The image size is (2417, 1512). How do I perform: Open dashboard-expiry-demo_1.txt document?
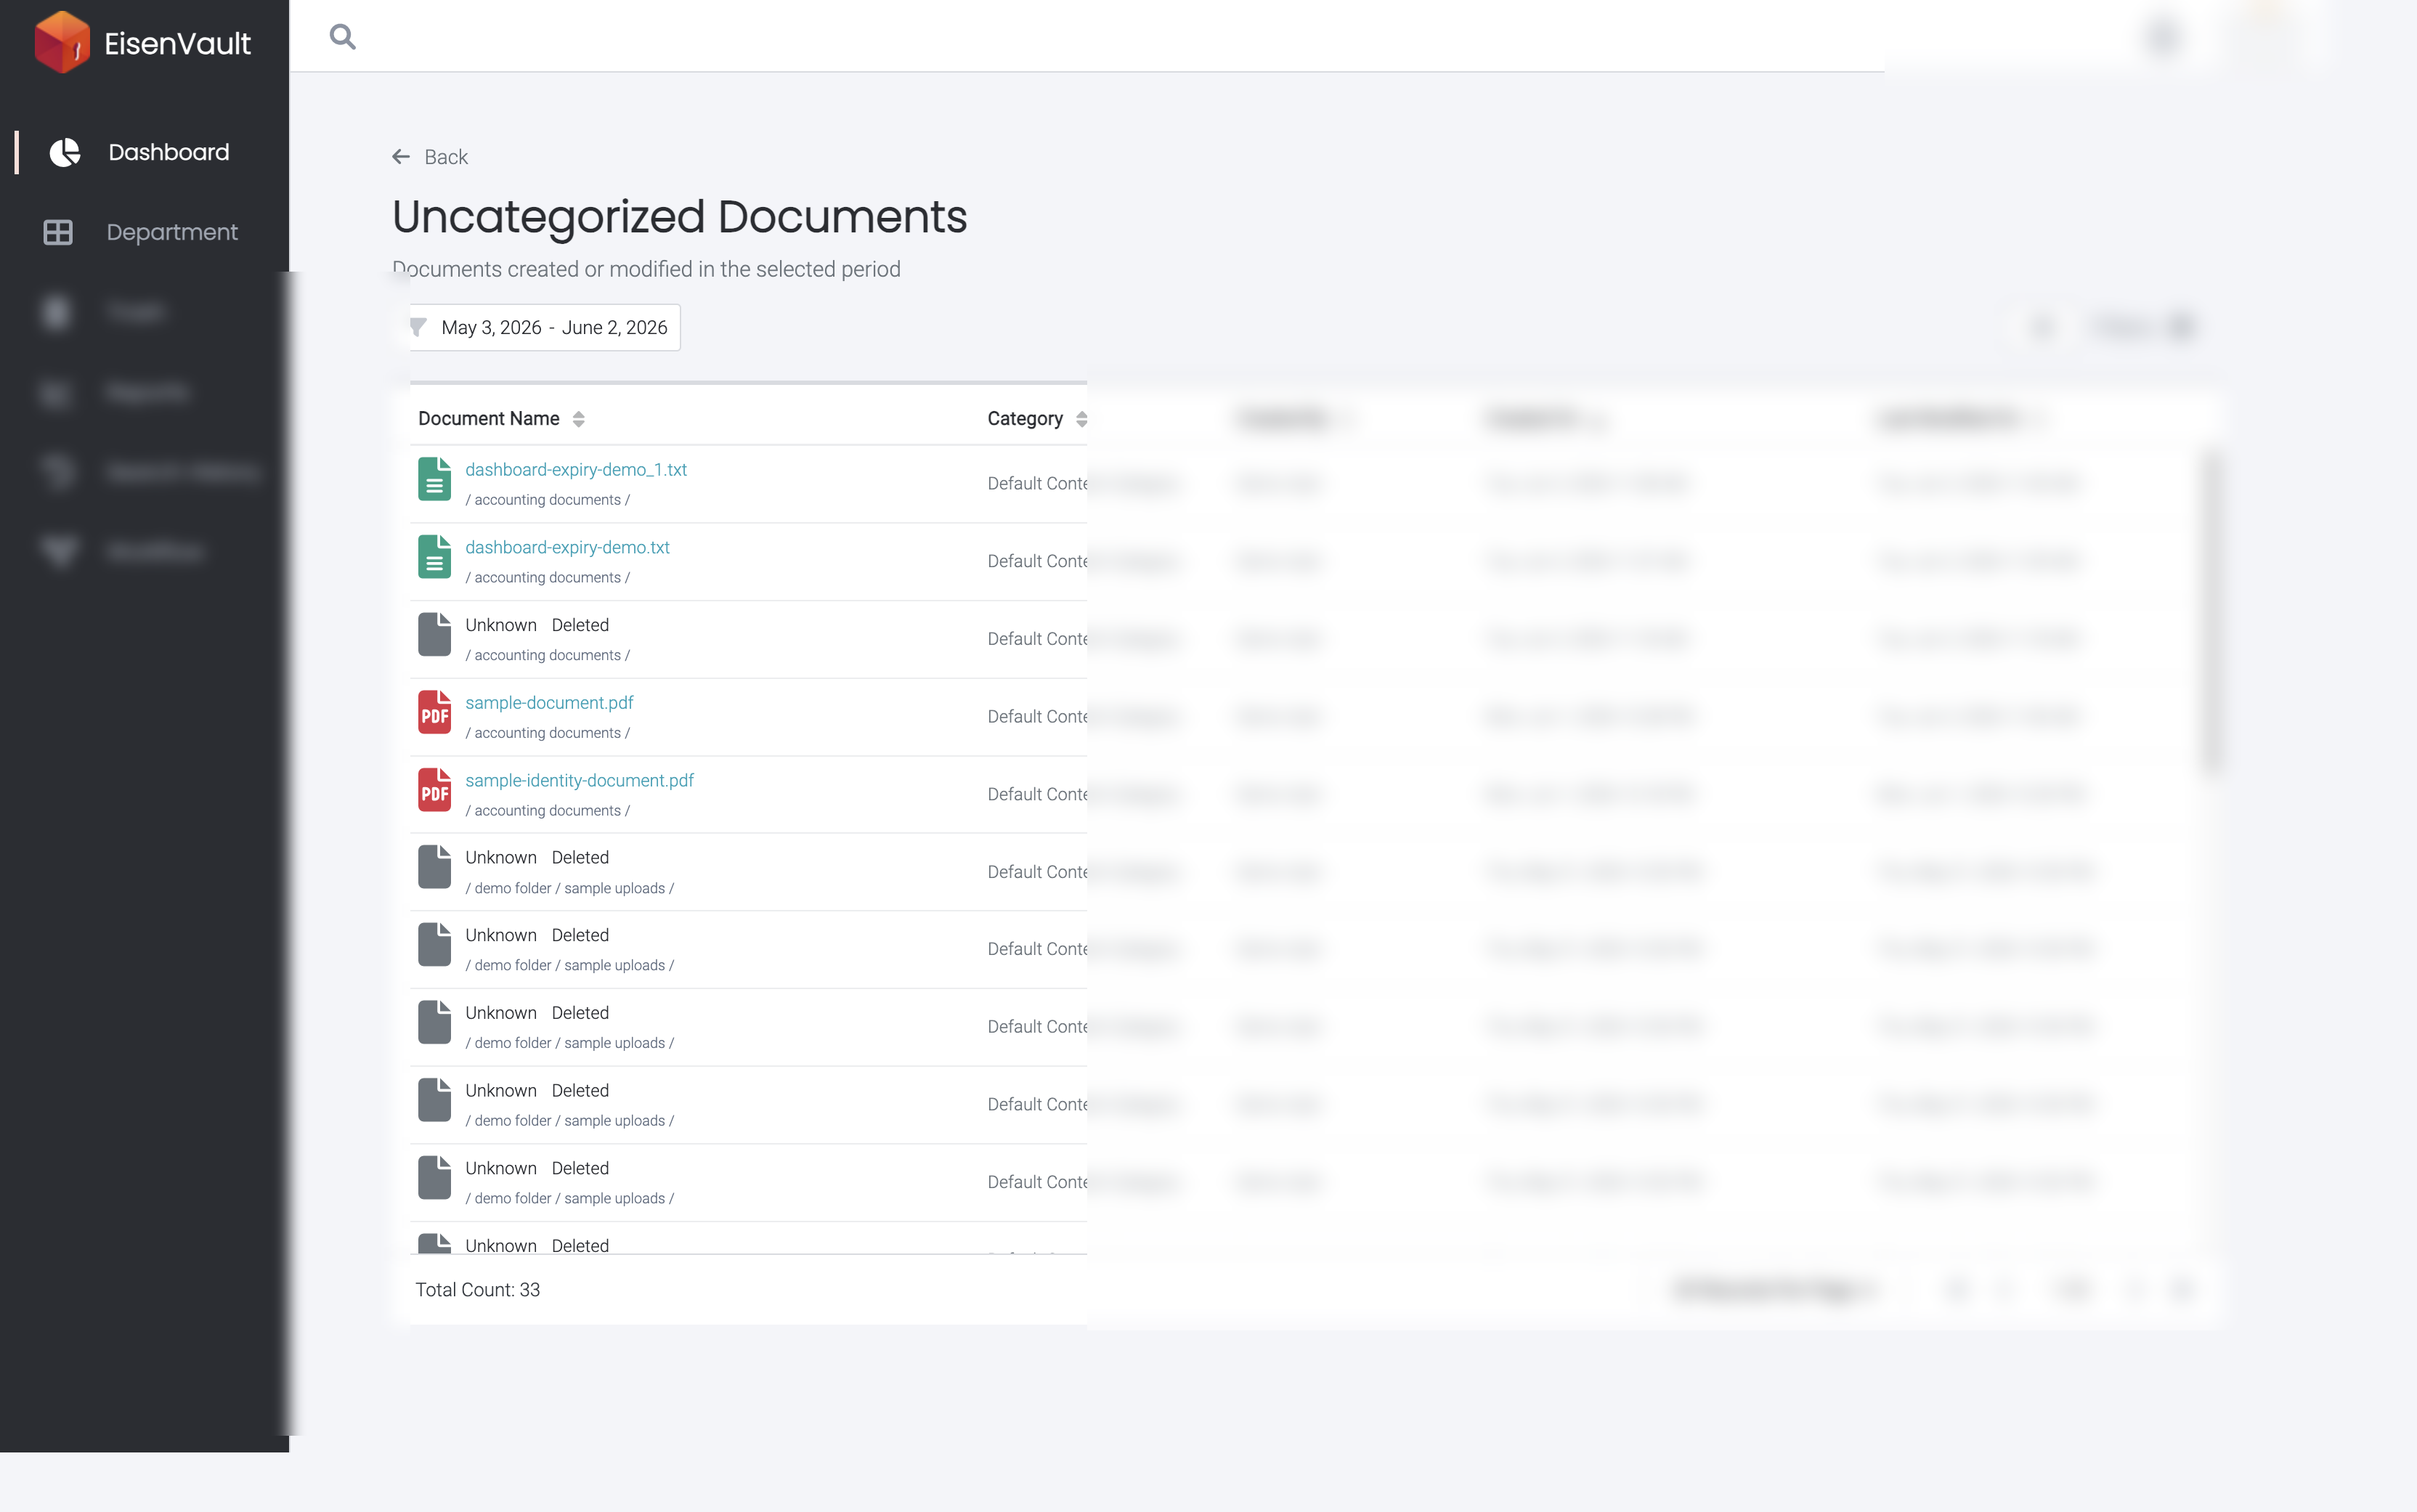coord(576,470)
